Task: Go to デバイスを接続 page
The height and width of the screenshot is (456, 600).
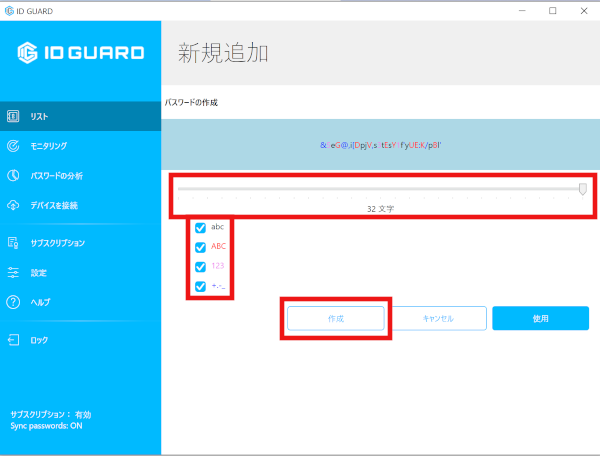Action: click(80, 205)
